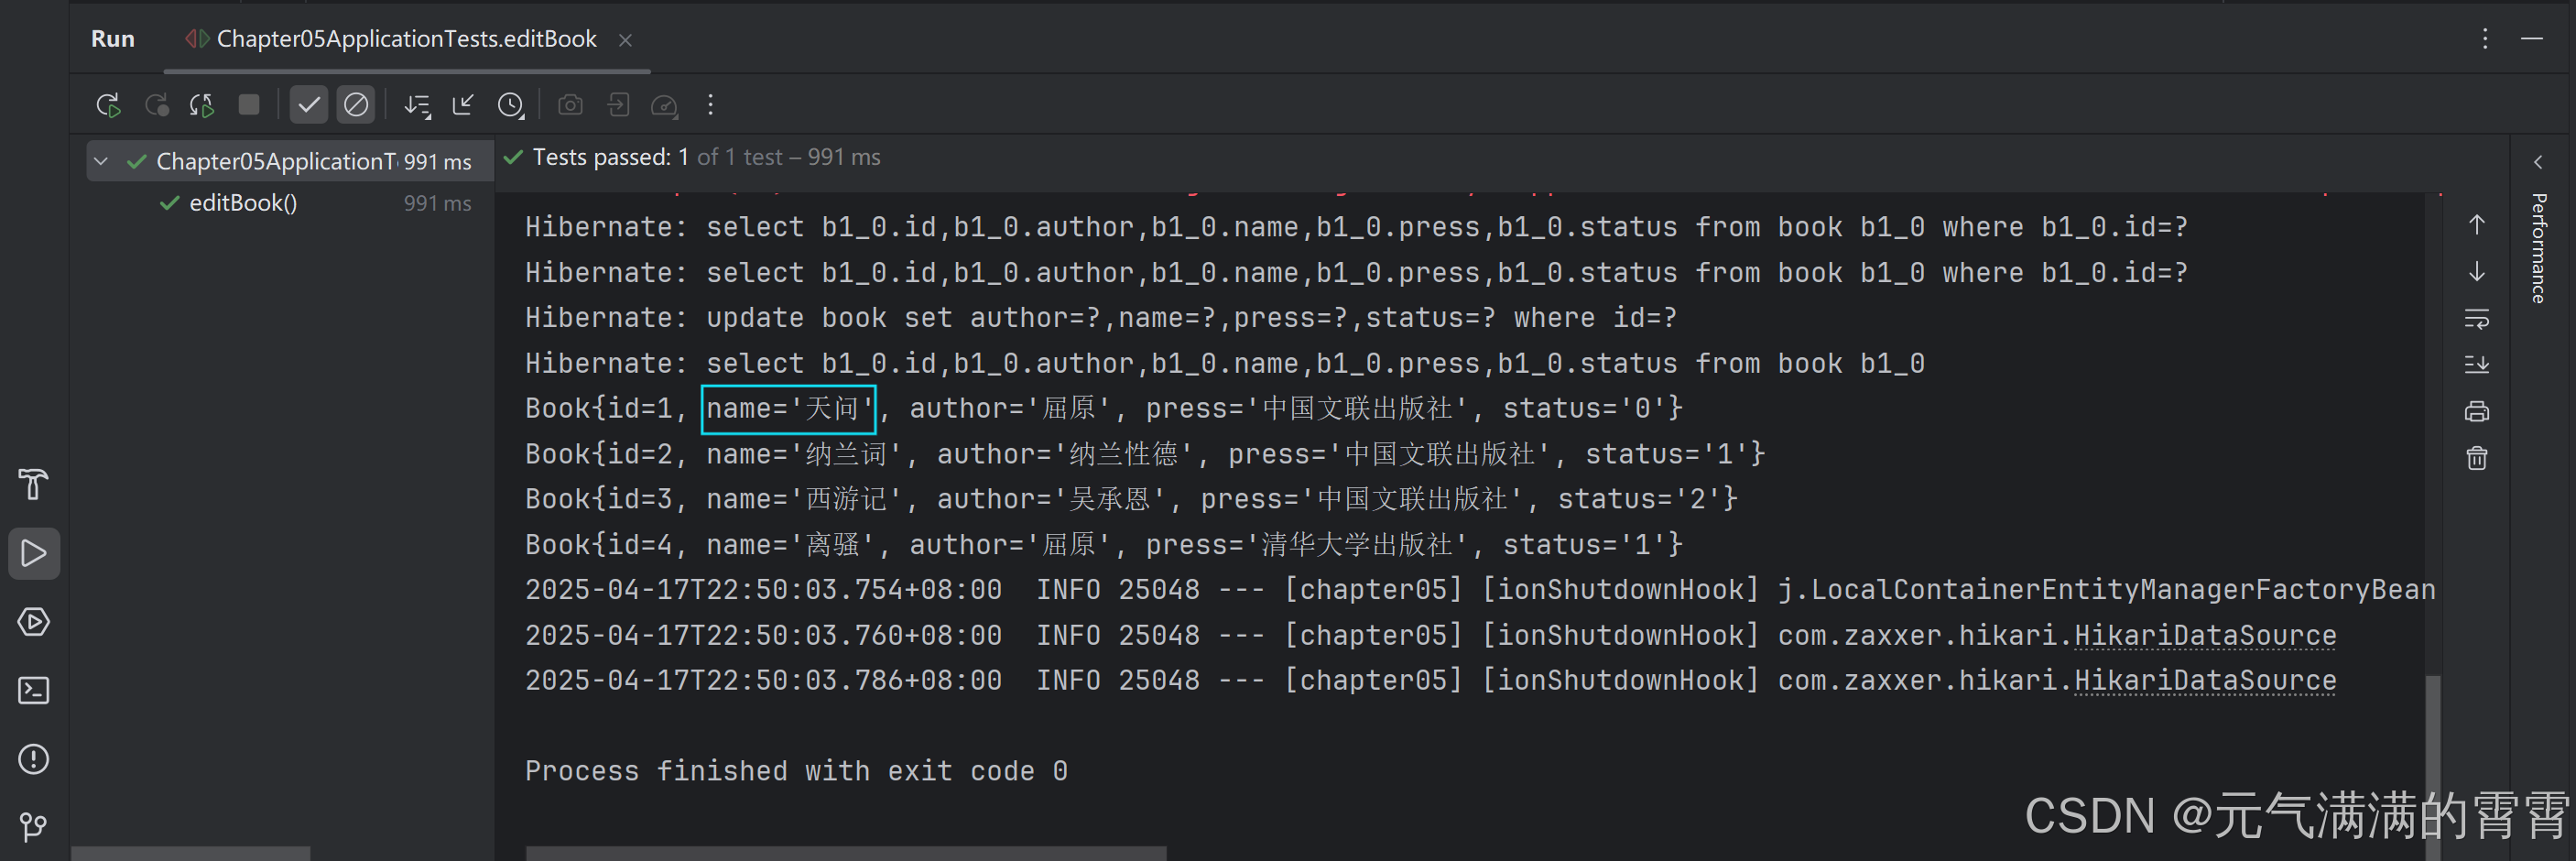Take a test snapshot with camera icon

[570, 104]
